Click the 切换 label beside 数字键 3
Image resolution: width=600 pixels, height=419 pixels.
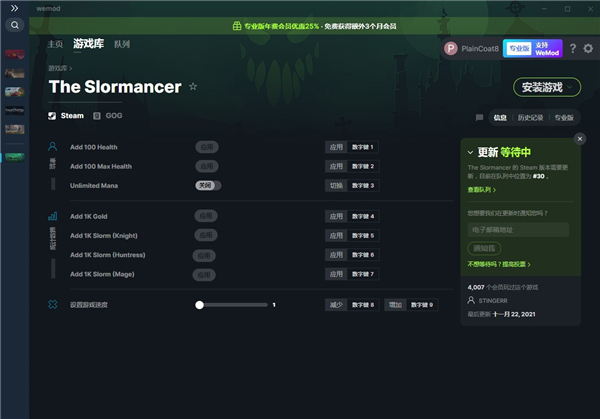pos(336,186)
